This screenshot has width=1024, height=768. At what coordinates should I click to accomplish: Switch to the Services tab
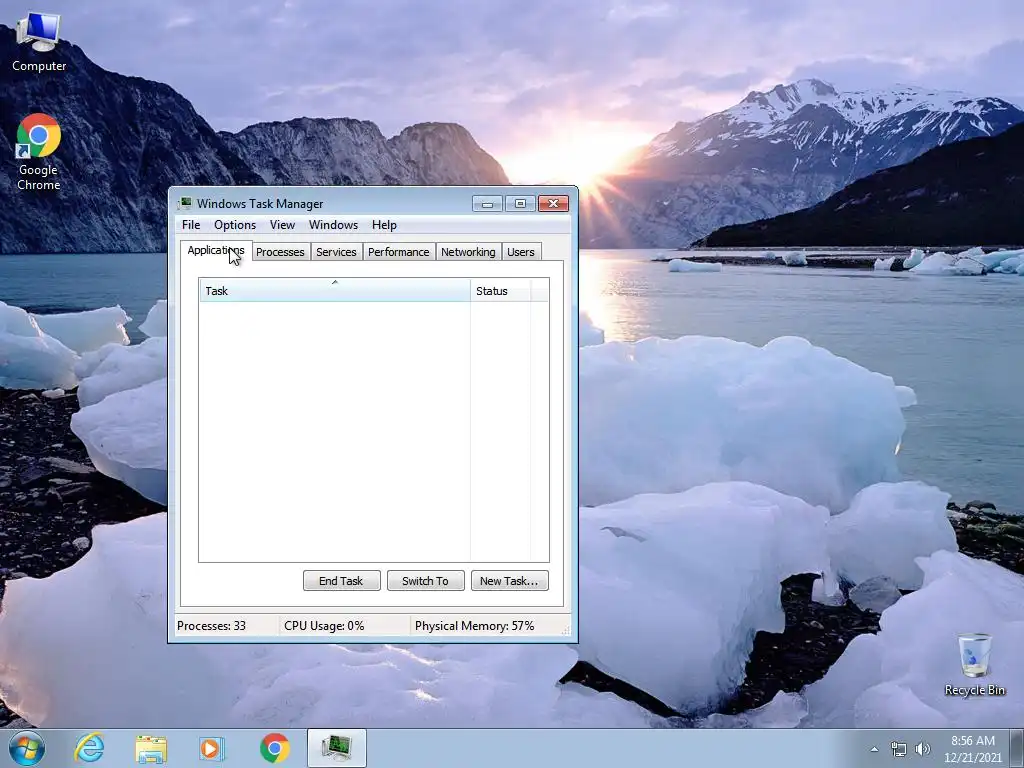(x=336, y=252)
